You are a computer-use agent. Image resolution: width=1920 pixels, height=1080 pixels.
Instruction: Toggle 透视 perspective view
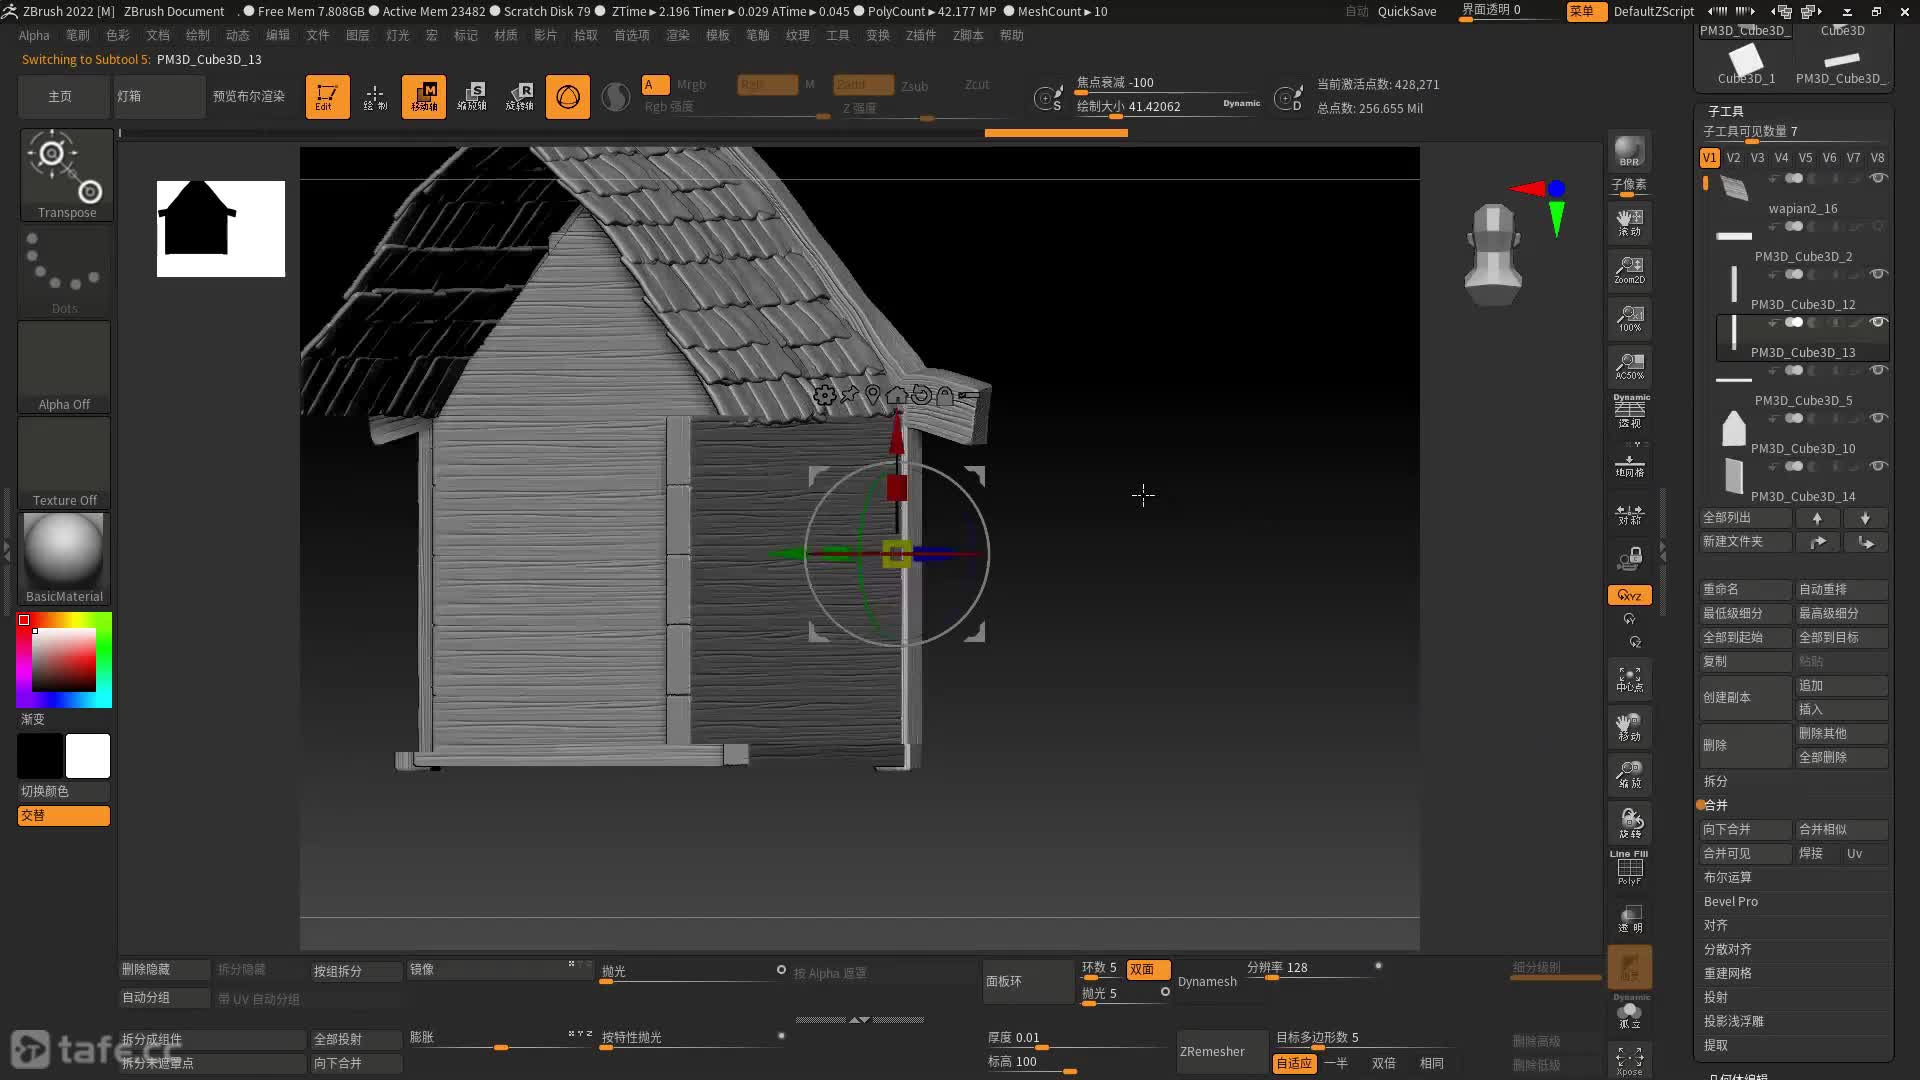1629,412
